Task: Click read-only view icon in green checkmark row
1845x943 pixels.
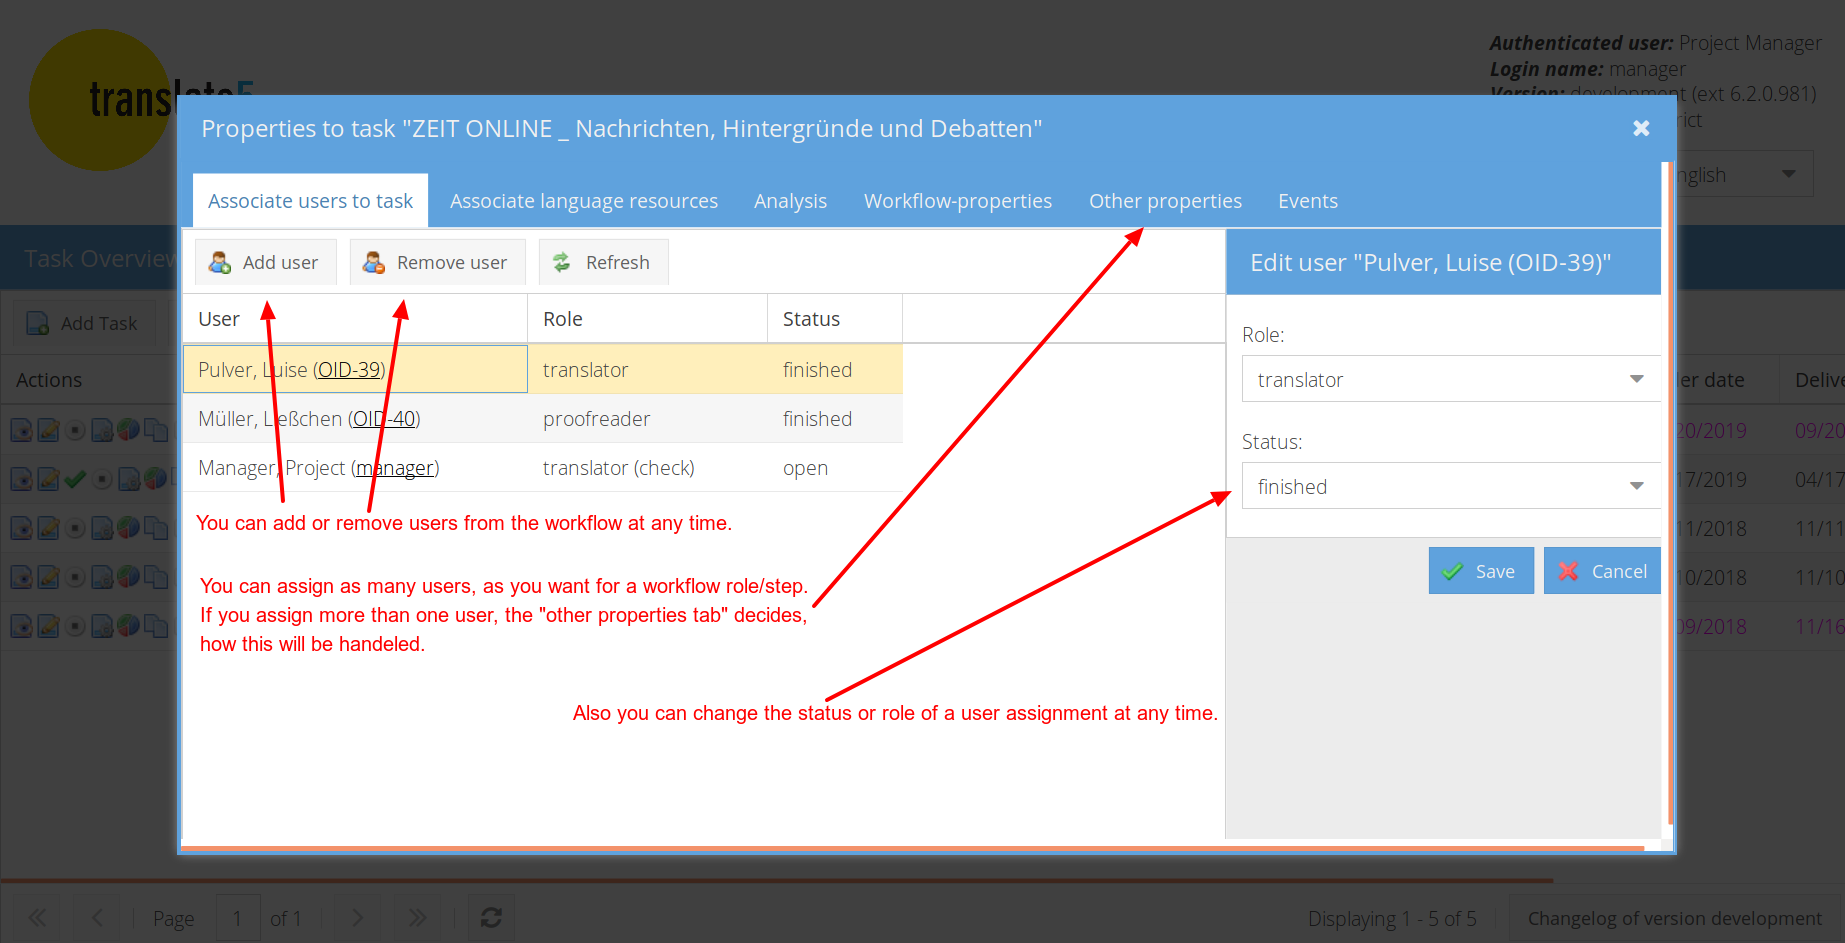Action: [21, 479]
